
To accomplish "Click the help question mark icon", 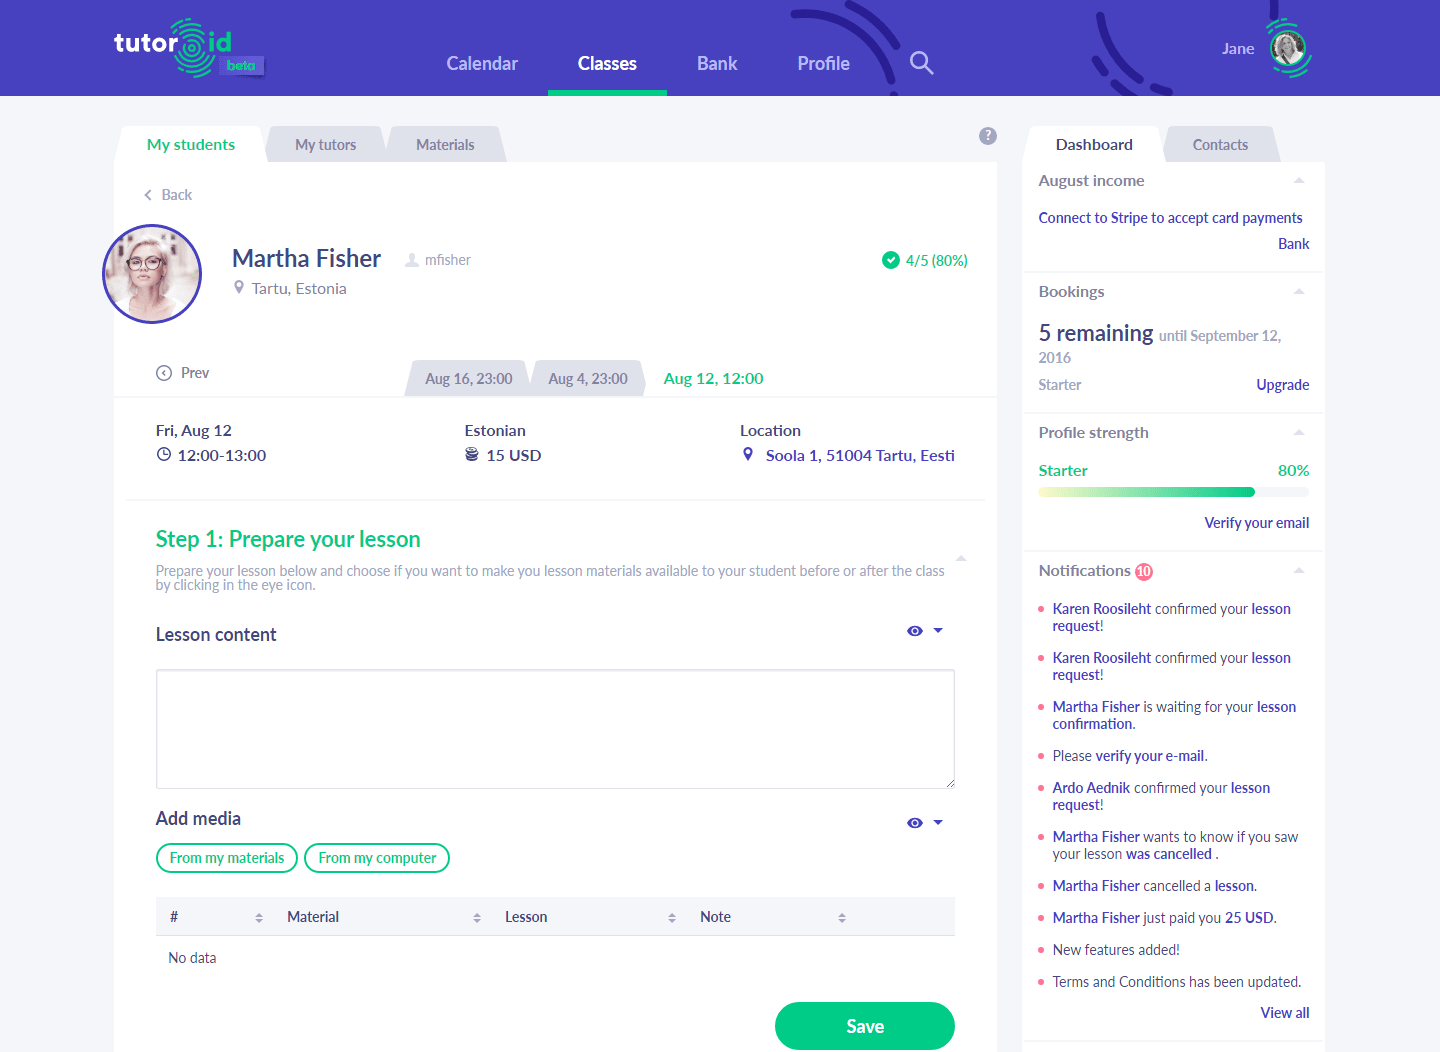I will coord(988,136).
